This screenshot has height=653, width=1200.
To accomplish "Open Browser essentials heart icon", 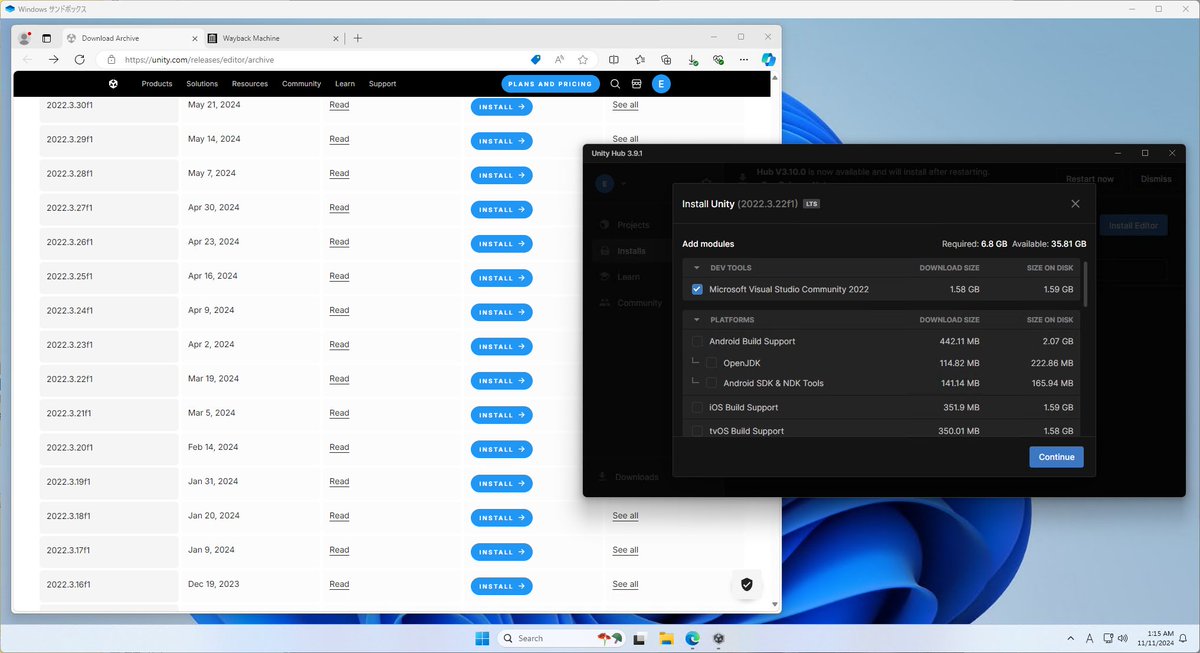I will point(718,60).
